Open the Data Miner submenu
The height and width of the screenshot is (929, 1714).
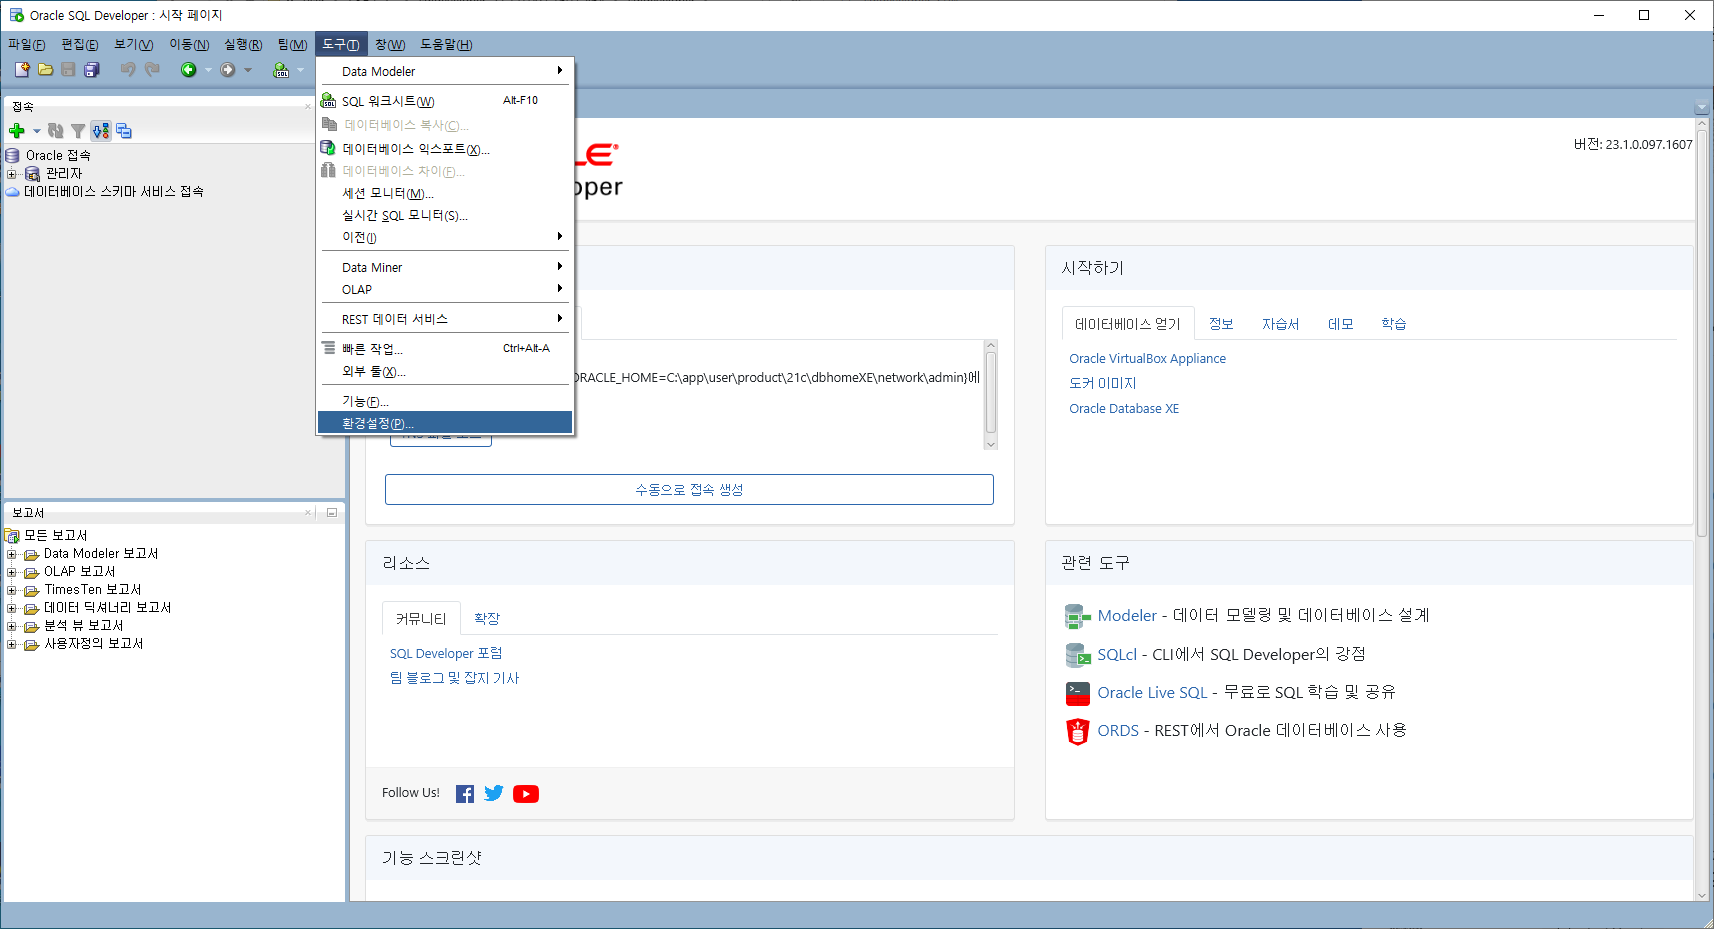tap(445, 267)
